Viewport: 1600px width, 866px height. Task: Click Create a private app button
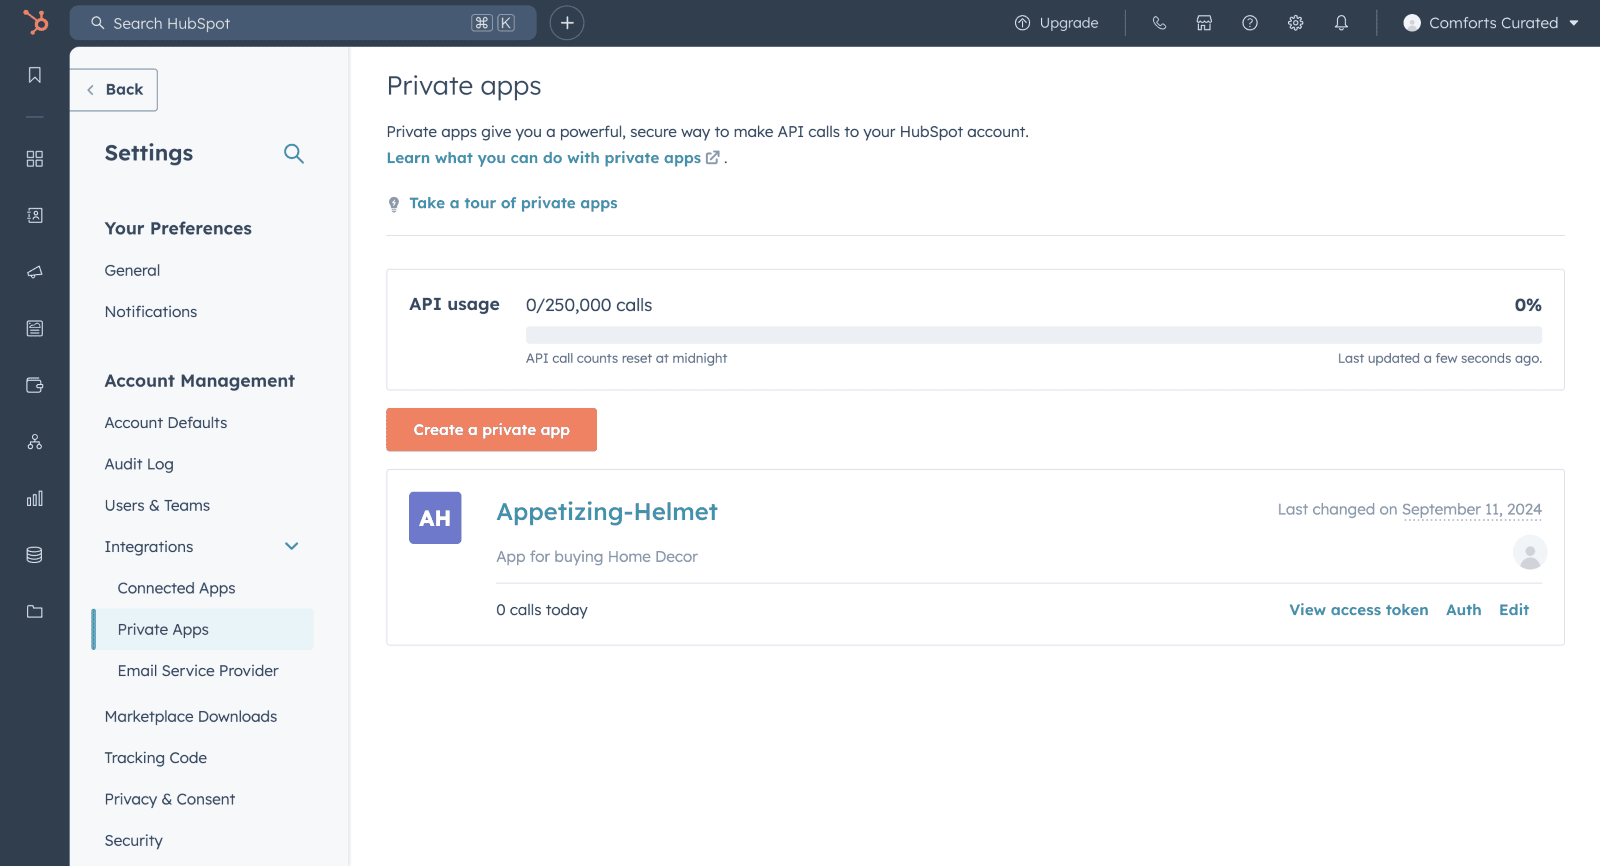491,430
